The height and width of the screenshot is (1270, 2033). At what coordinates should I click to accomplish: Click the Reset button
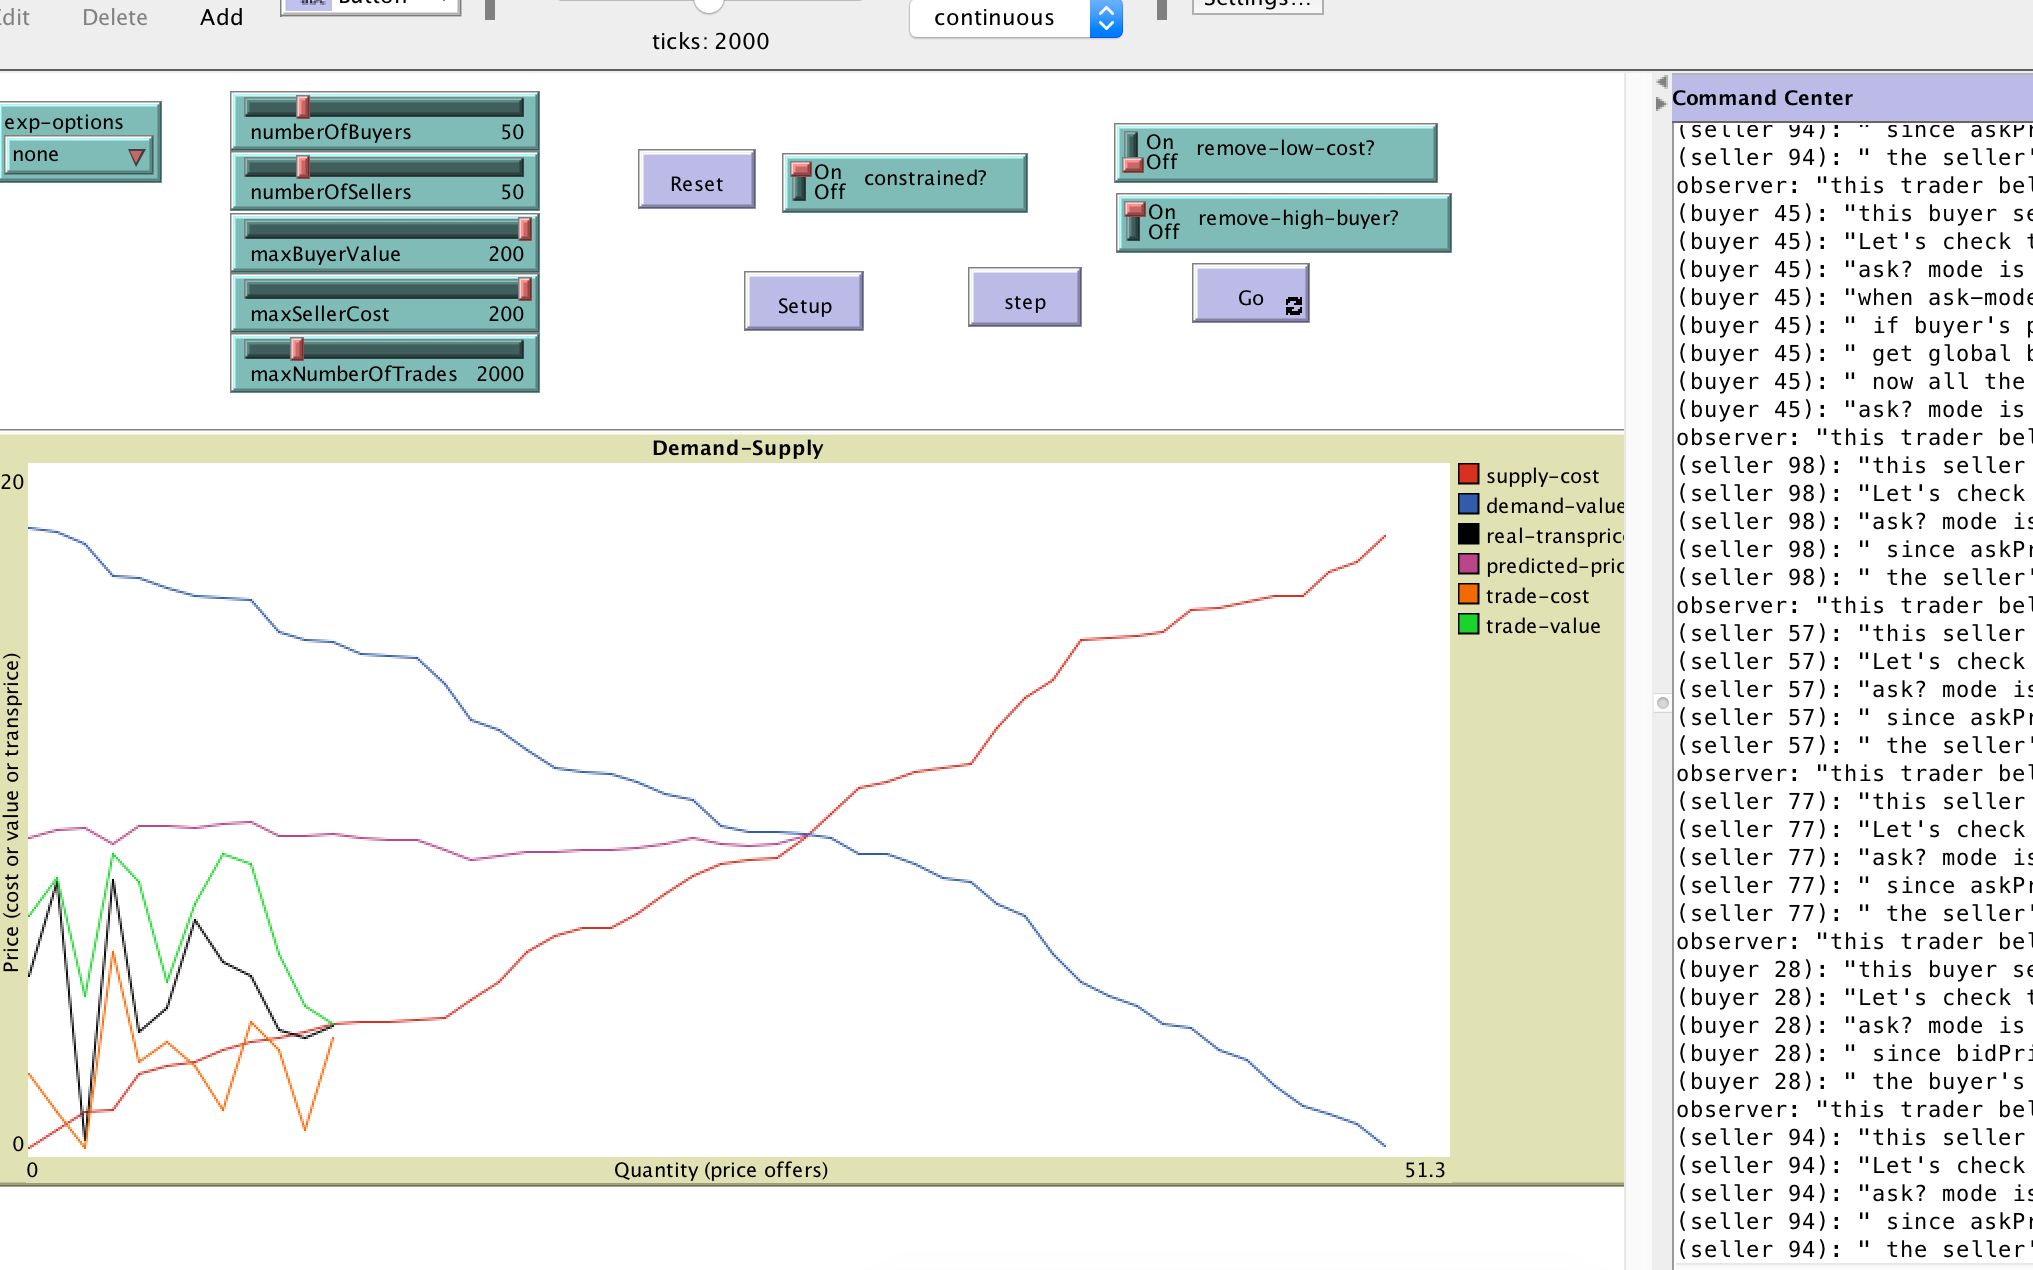[696, 180]
